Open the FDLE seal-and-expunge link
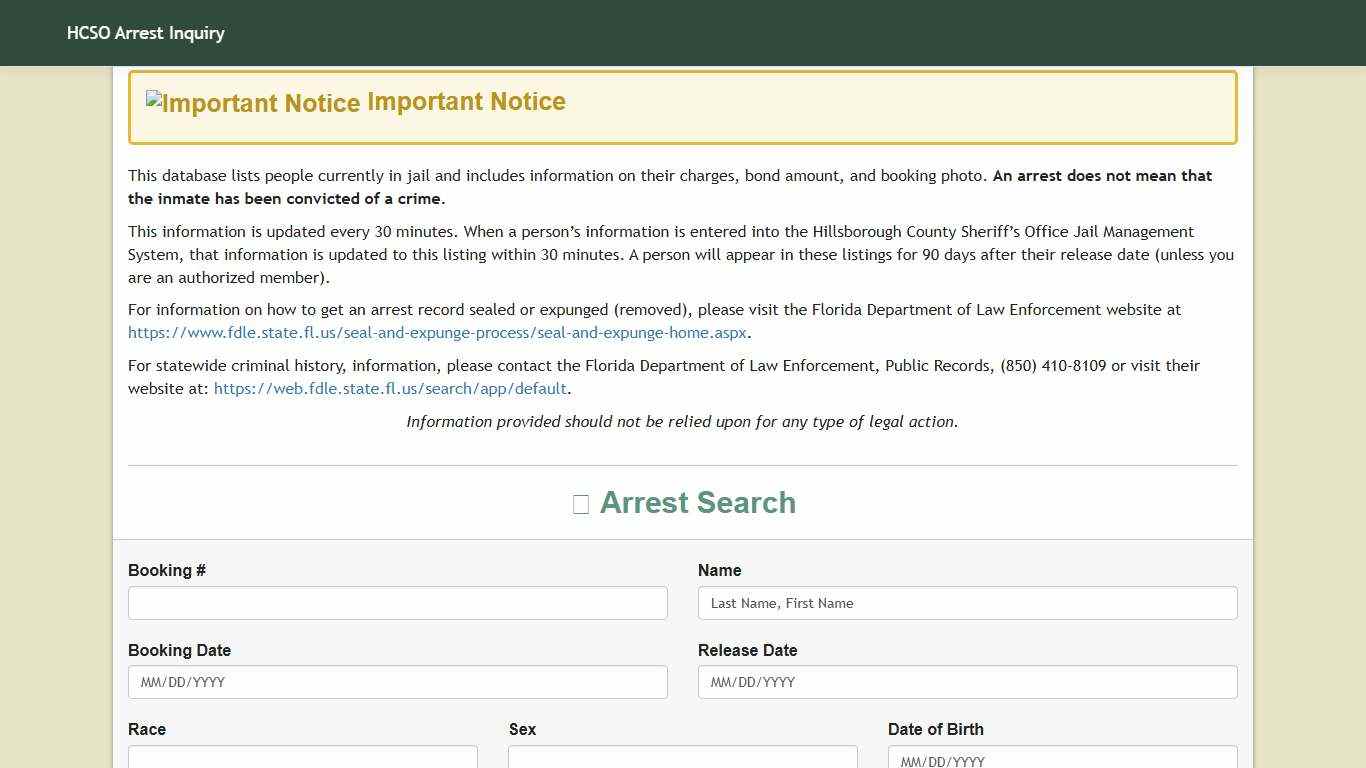Viewport: 1366px width, 768px height. (x=437, y=332)
